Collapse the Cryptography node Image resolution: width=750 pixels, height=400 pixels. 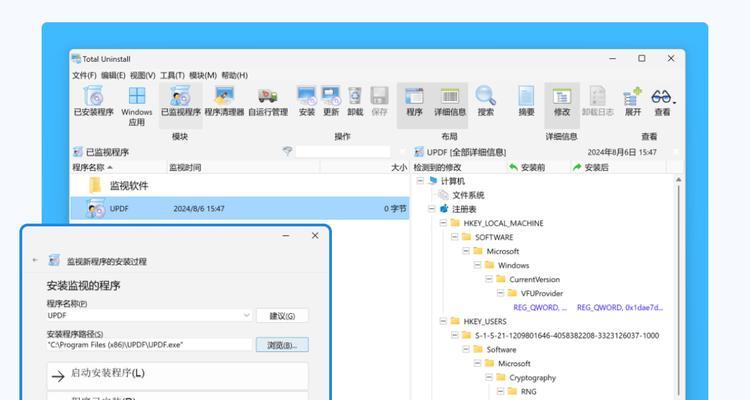(489, 377)
